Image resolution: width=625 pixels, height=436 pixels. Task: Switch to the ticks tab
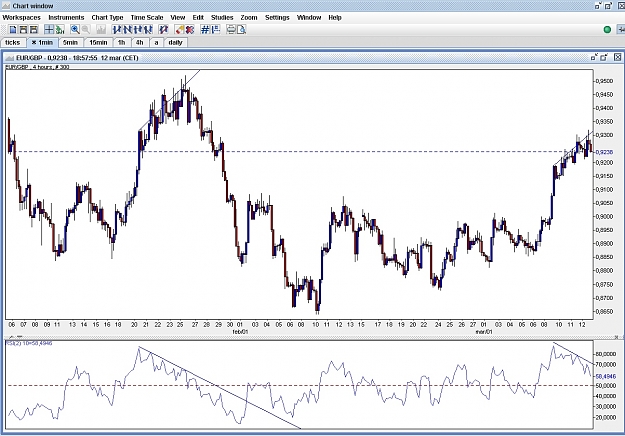point(13,43)
